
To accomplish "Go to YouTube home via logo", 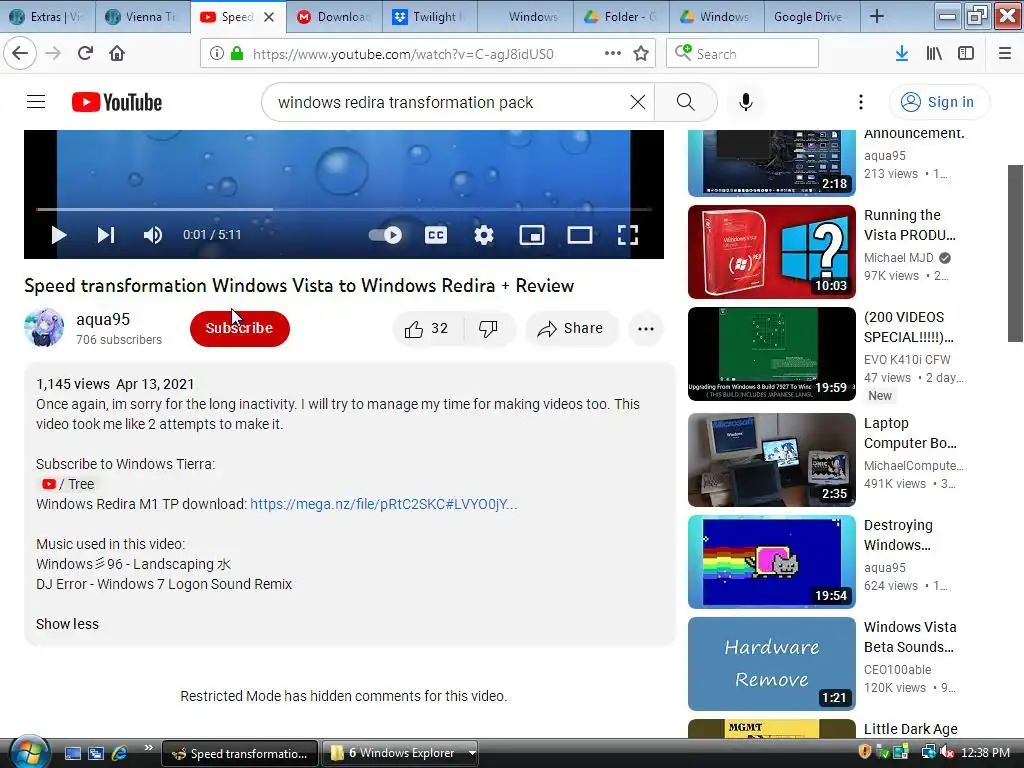I will click(x=117, y=102).
